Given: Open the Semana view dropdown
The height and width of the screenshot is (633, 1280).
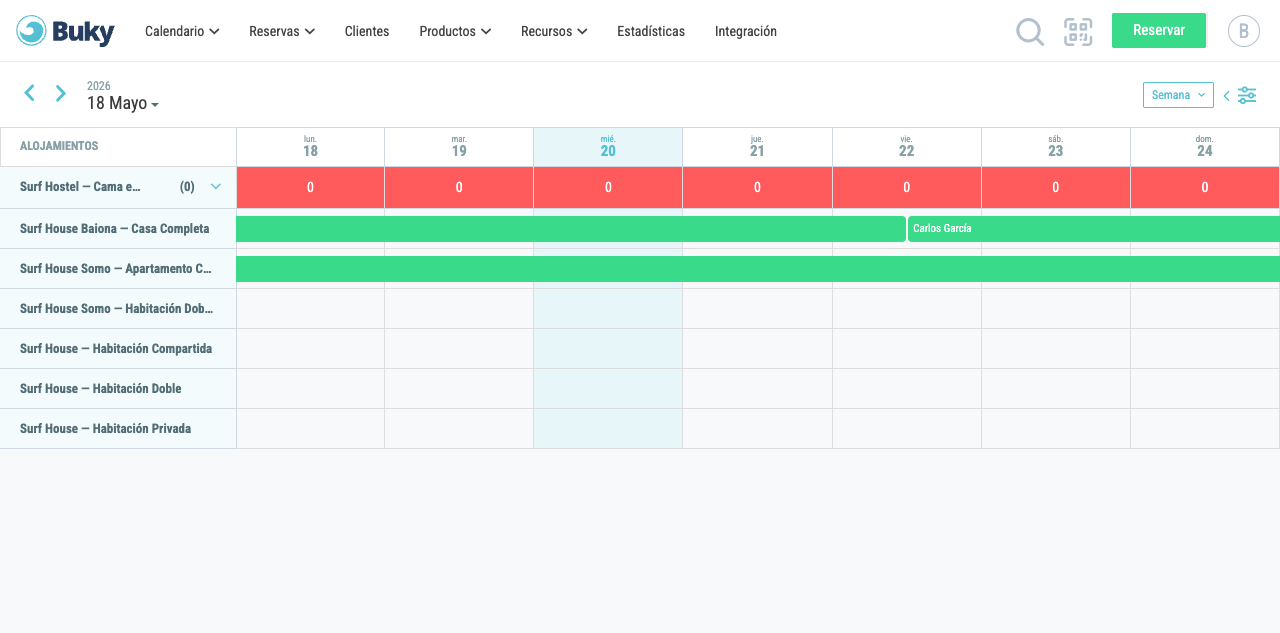Looking at the screenshot, I should pyautogui.click(x=1178, y=95).
